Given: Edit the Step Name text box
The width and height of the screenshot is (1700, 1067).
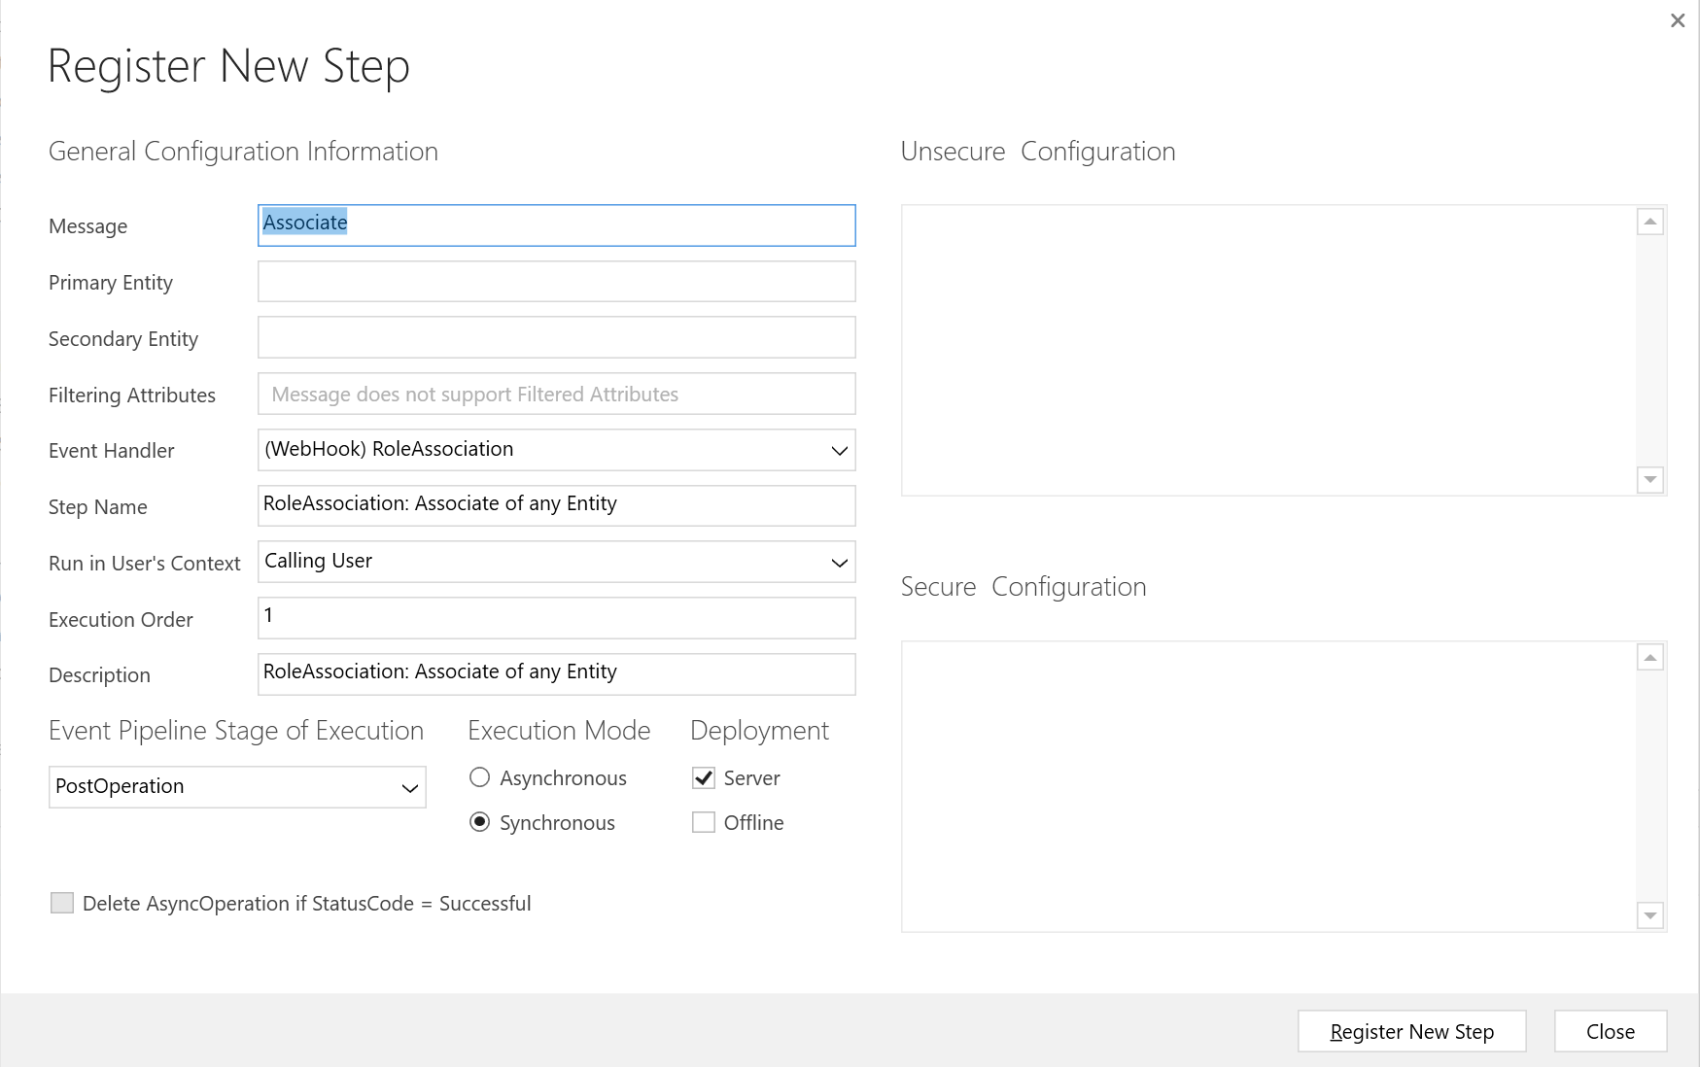Looking at the screenshot, I should click(x=556, y=505).
